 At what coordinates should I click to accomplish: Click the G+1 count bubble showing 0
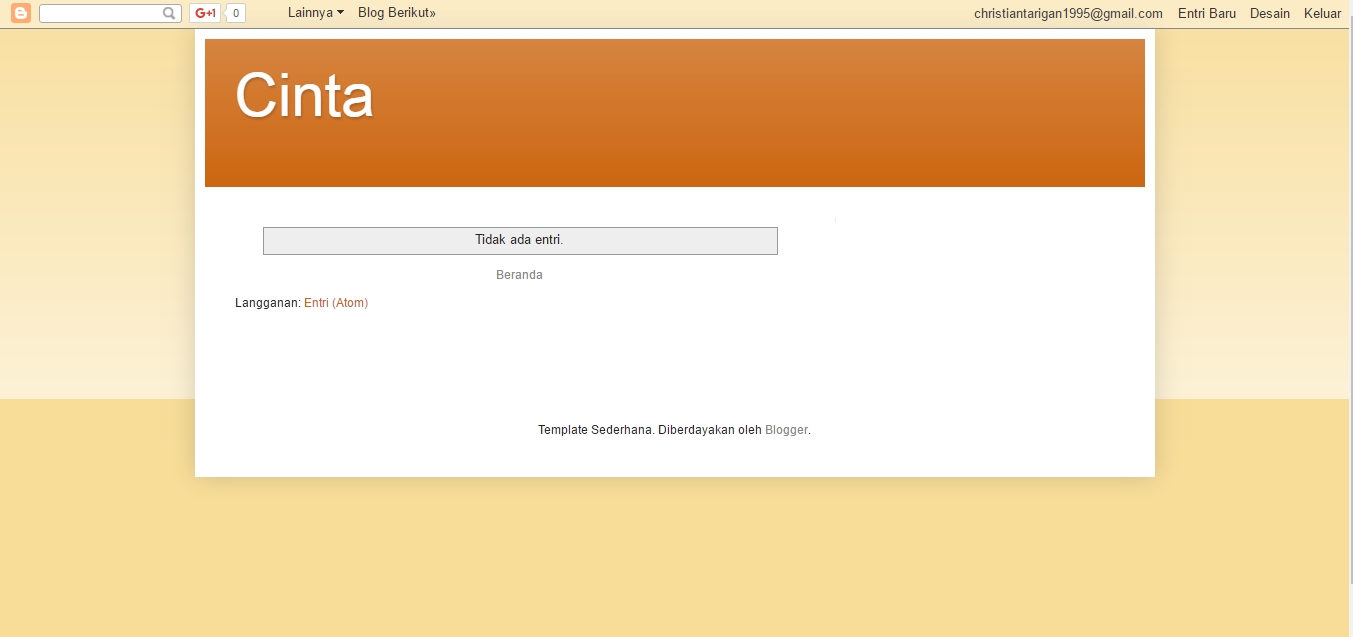pyautogui.click(x=235, y=14)
